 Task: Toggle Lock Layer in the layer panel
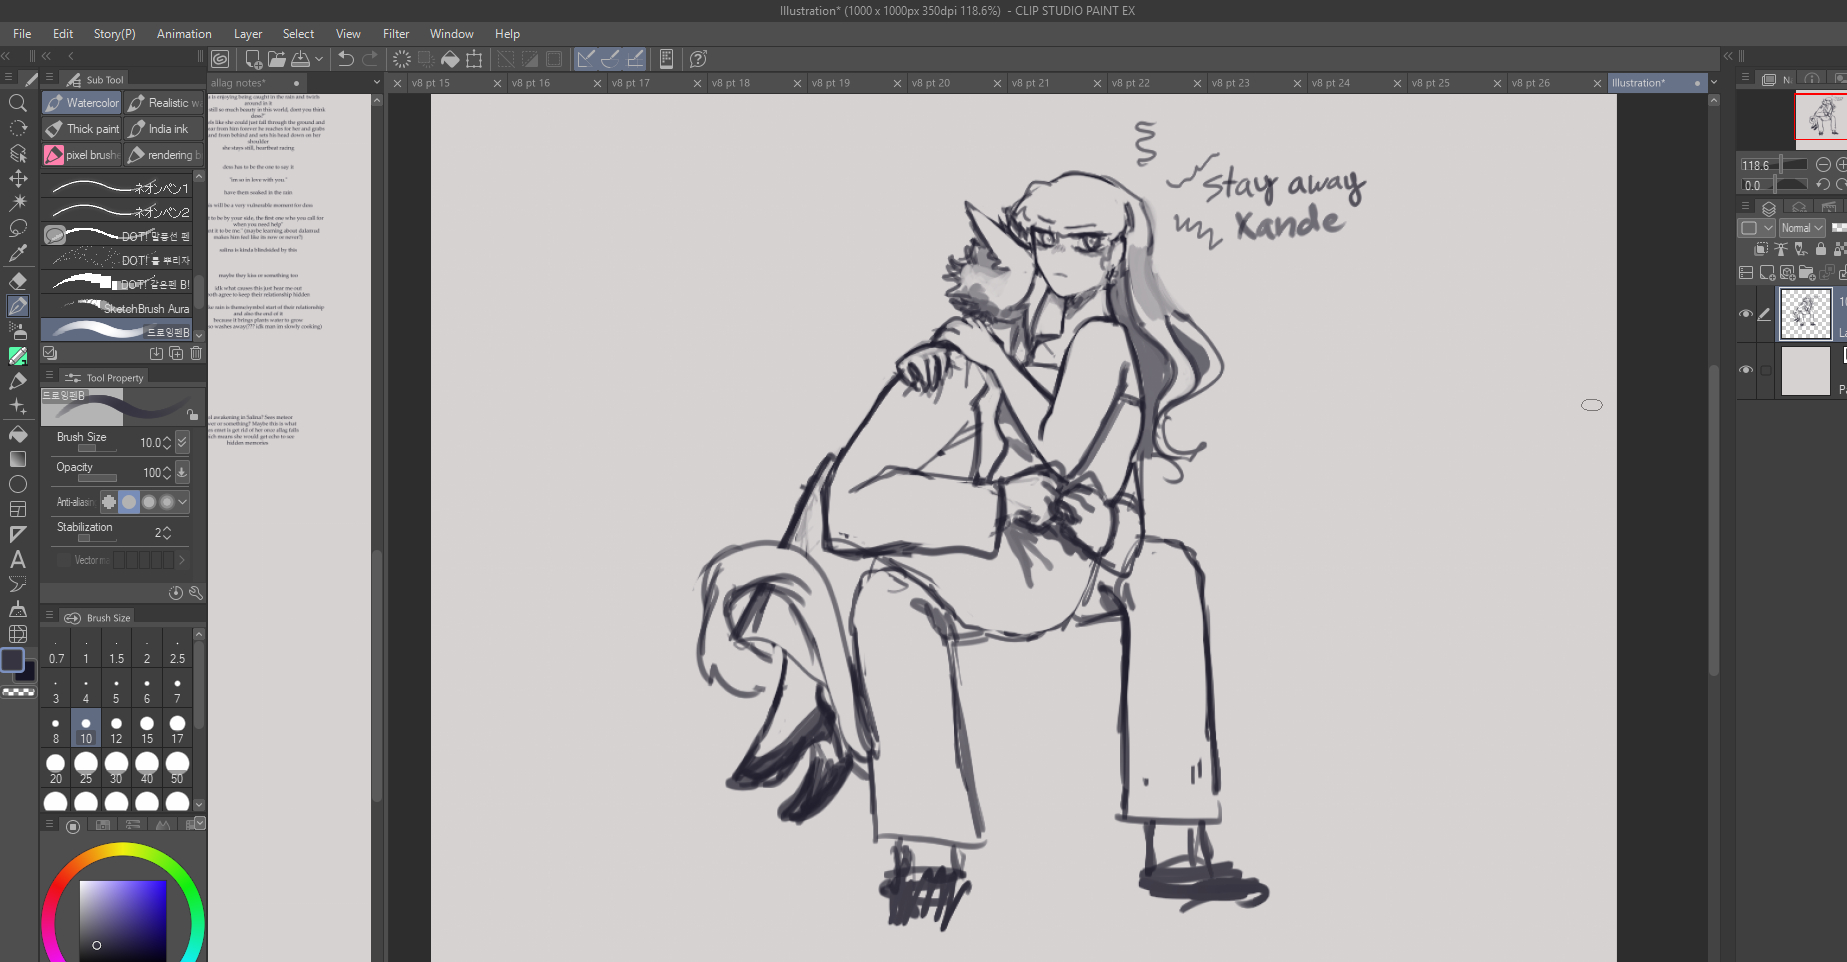coord(1820,249)
